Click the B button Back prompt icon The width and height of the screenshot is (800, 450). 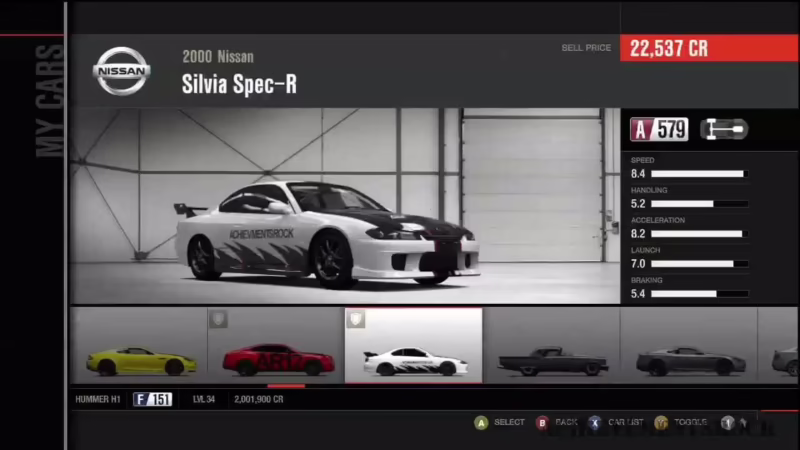(542, 422)
